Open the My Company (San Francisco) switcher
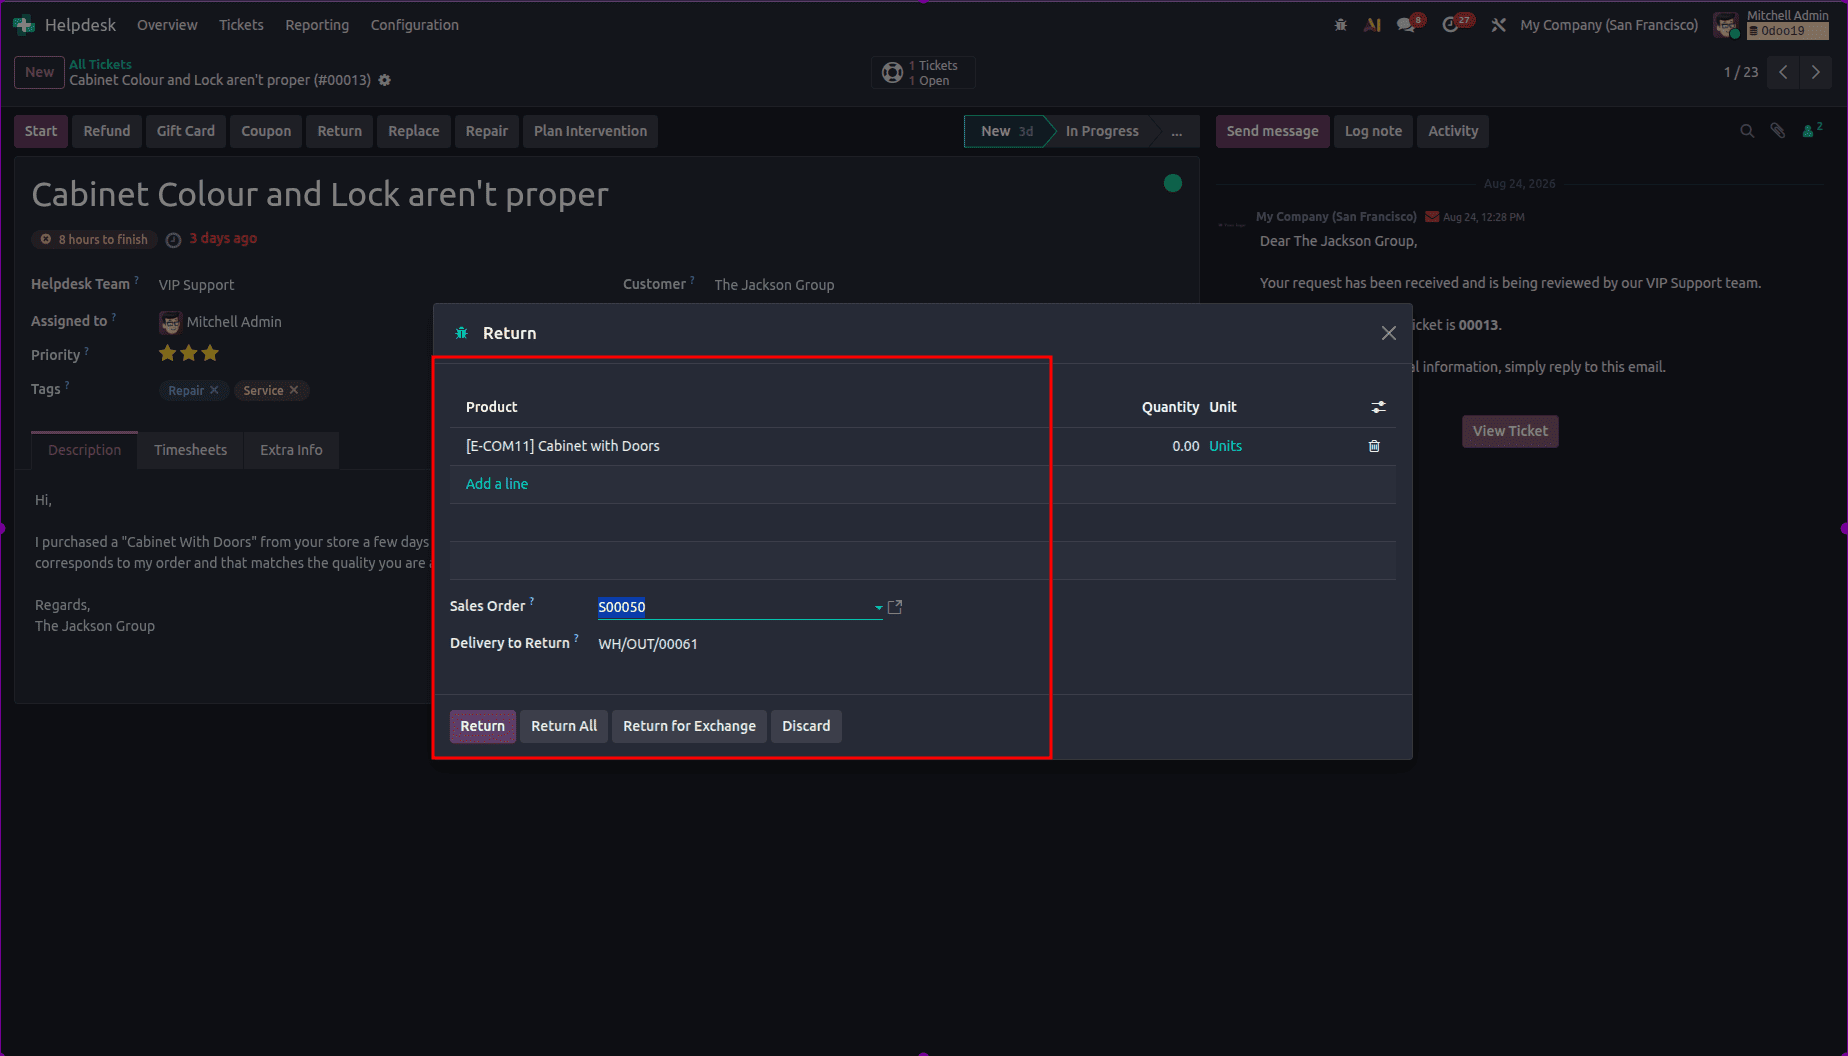 pyautogui.click(x=1609, y=24)
